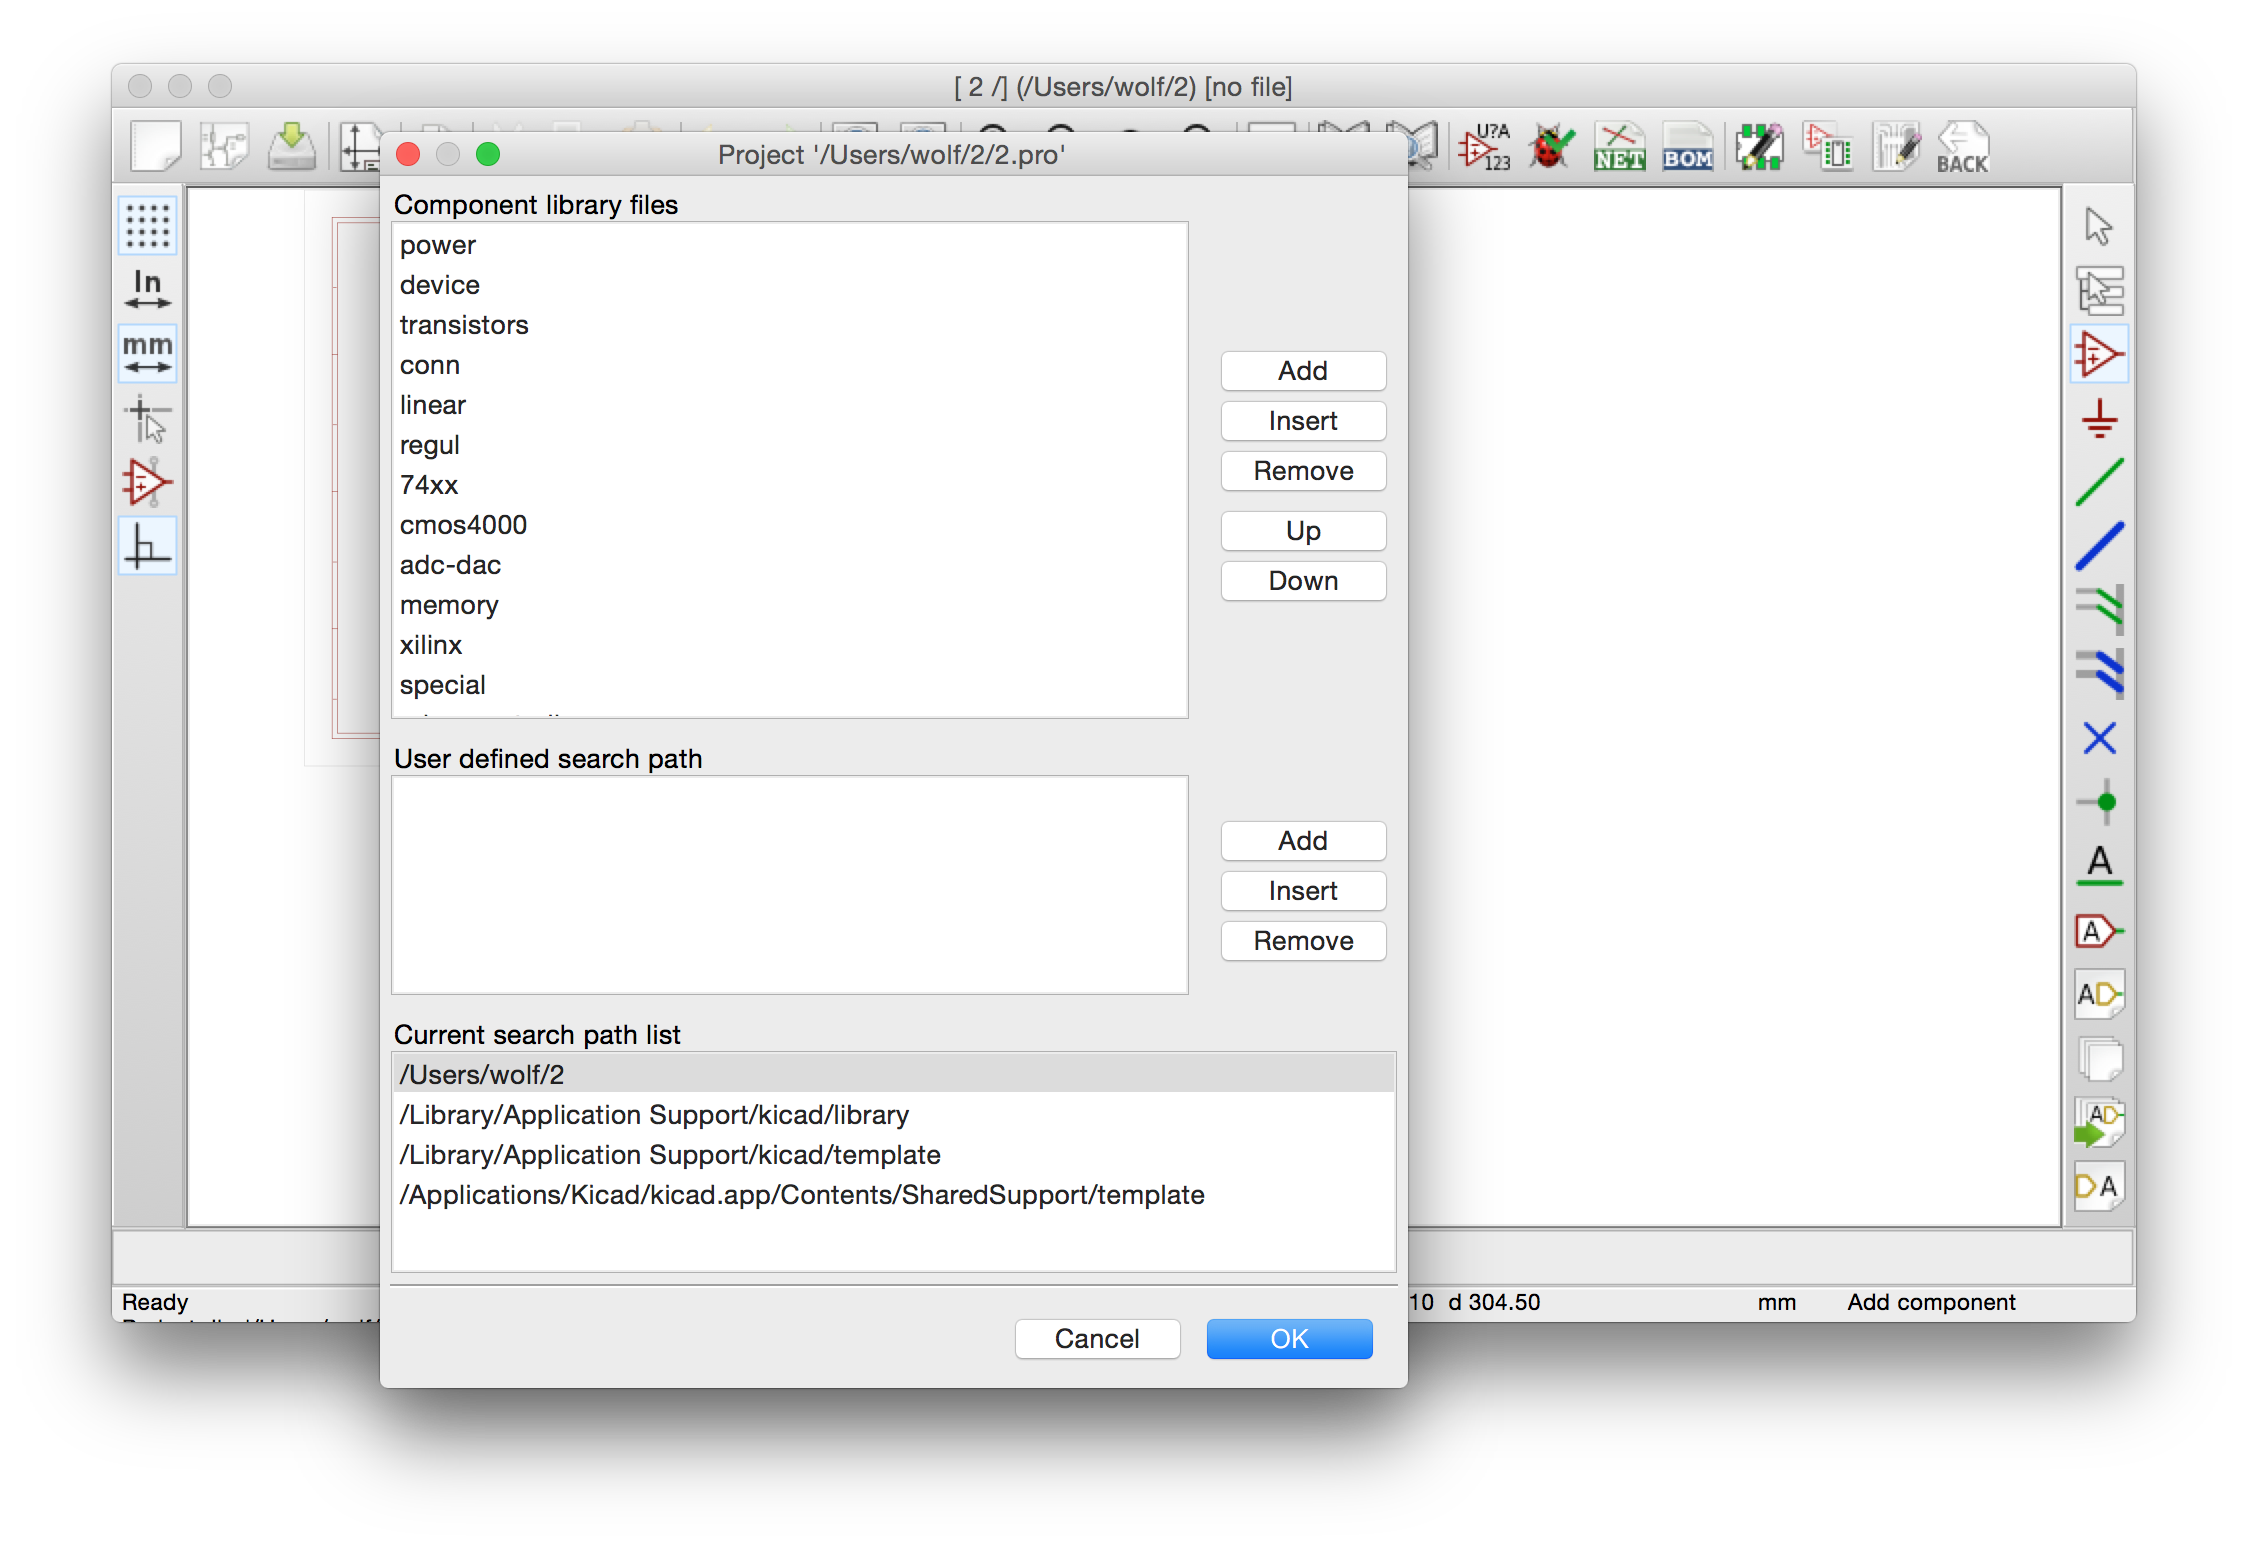Image resolution: width=2248 pixels, height=1548 pixels.
Task: Switch units to inches
Action: click(148, 289)
